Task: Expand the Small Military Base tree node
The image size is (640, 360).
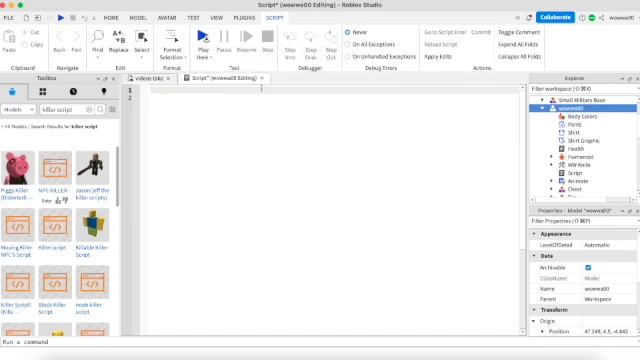Action: click(542, 100)
